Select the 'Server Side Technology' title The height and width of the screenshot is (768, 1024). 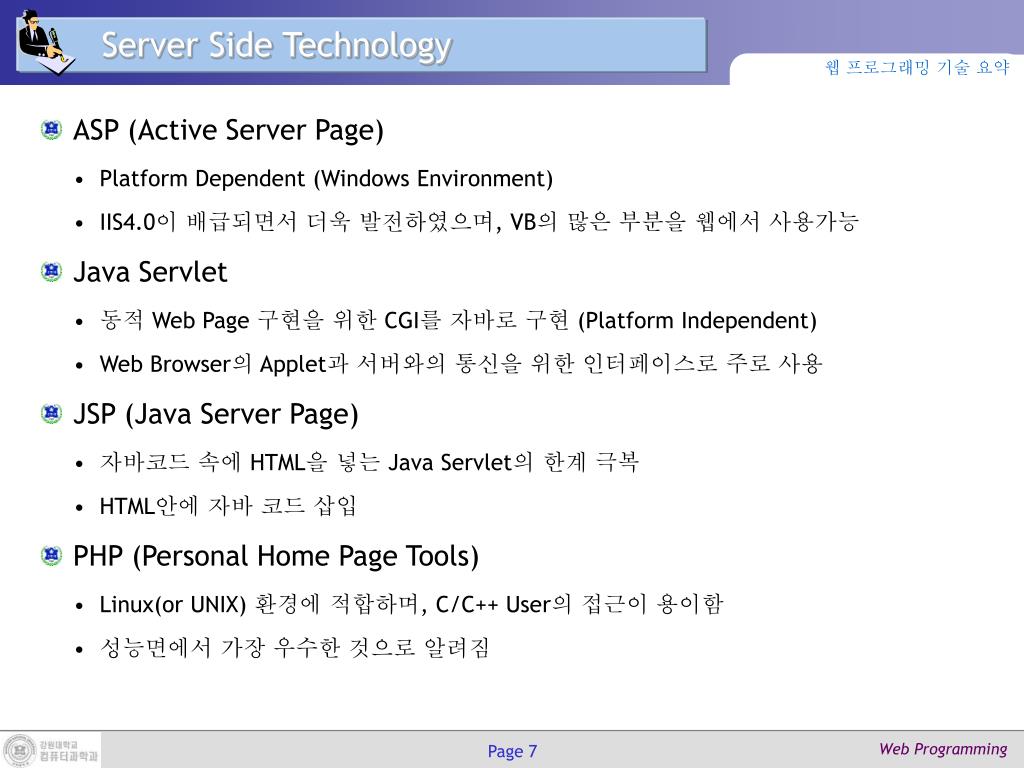276,46
